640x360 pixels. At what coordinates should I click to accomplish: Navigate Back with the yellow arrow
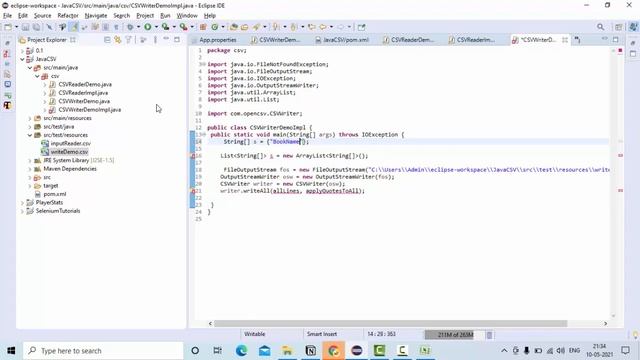[323, 27]
